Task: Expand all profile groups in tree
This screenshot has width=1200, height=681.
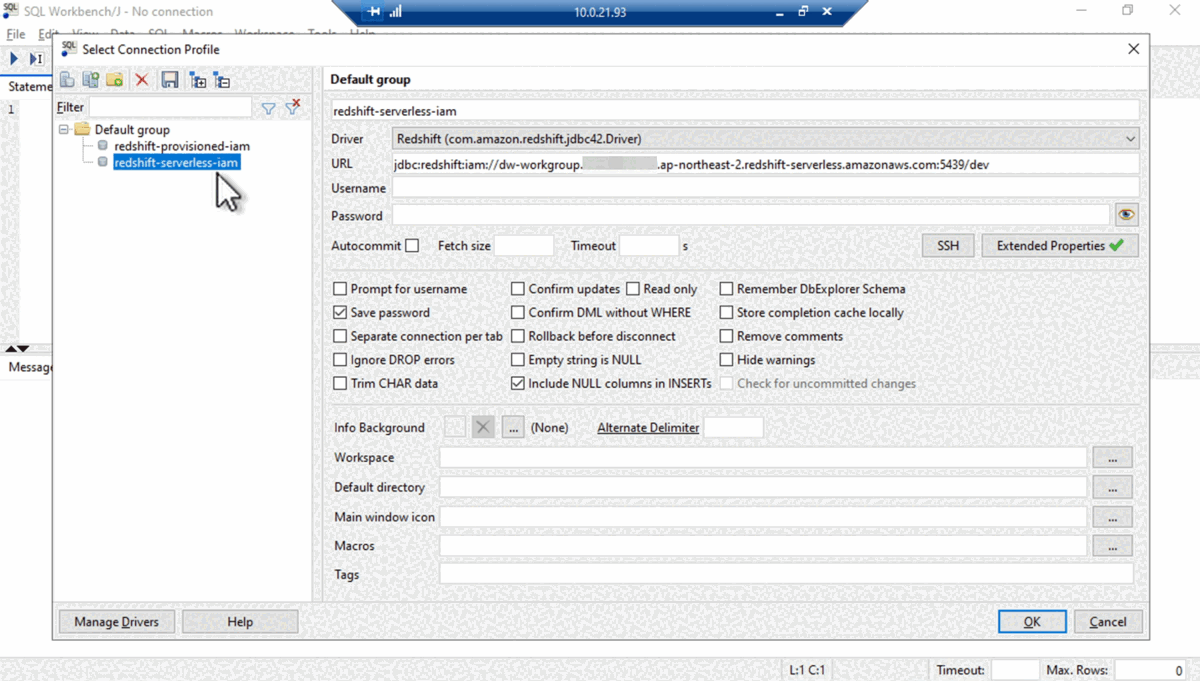Action: coord(197,80)
